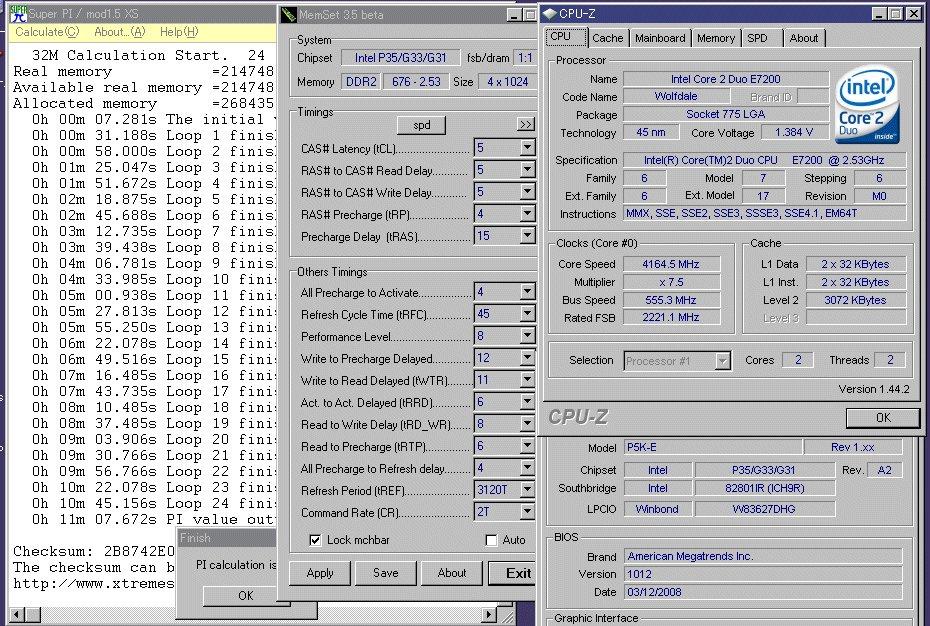Click the Core Voltage 1.384 V value

[x=794, y=132]
